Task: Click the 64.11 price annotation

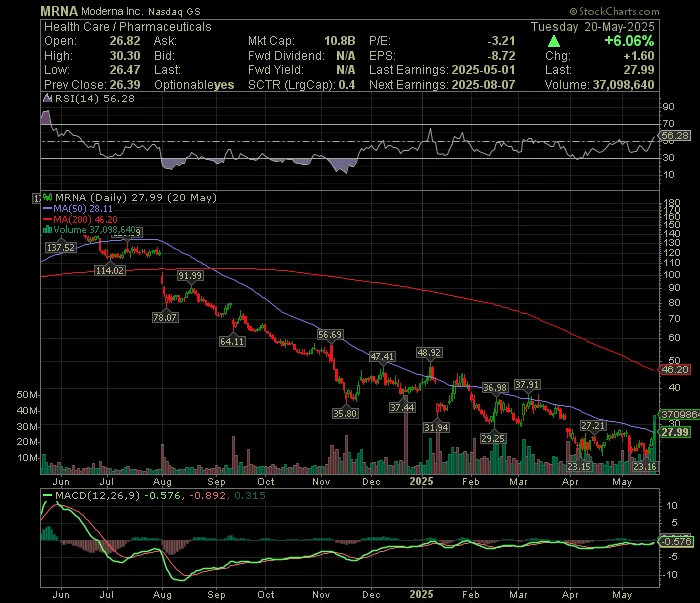Action: point(232,341)
